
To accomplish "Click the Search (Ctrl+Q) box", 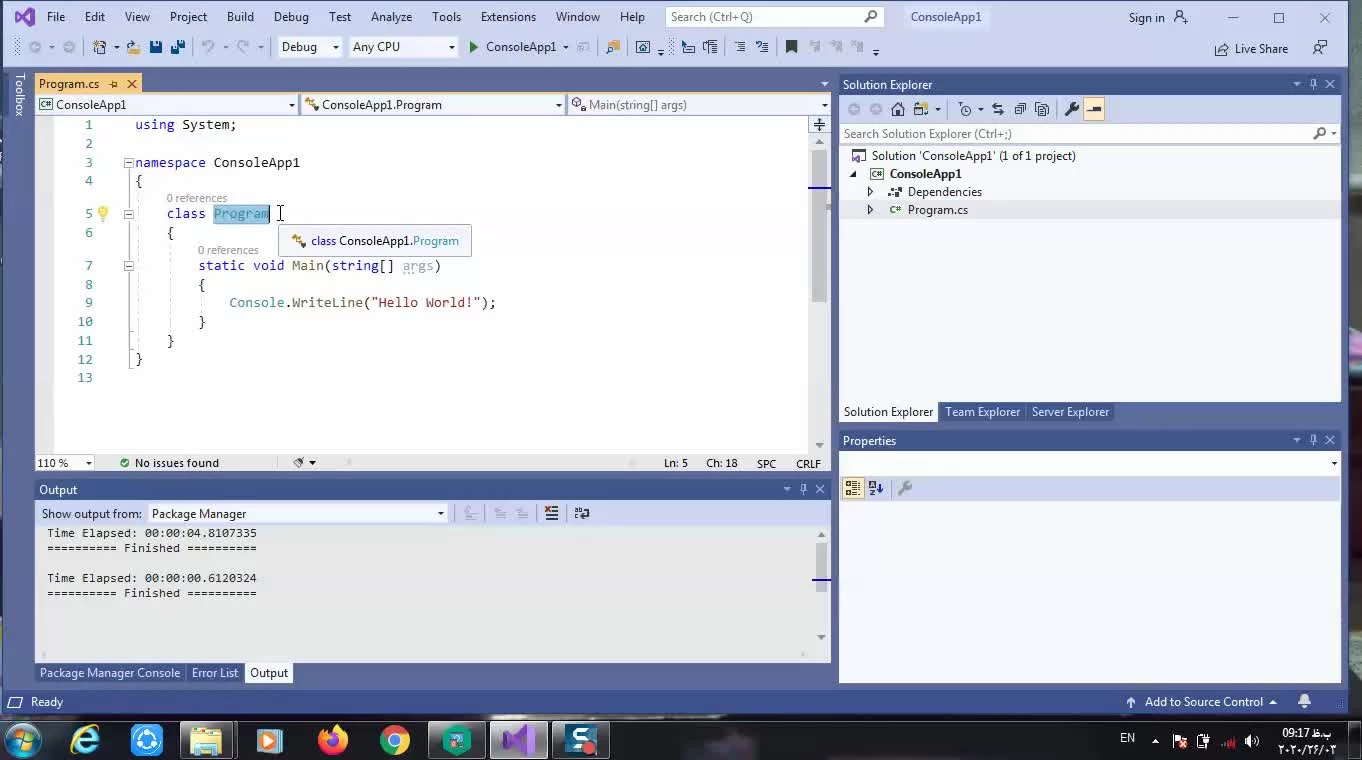I will [x=773, y=17].
